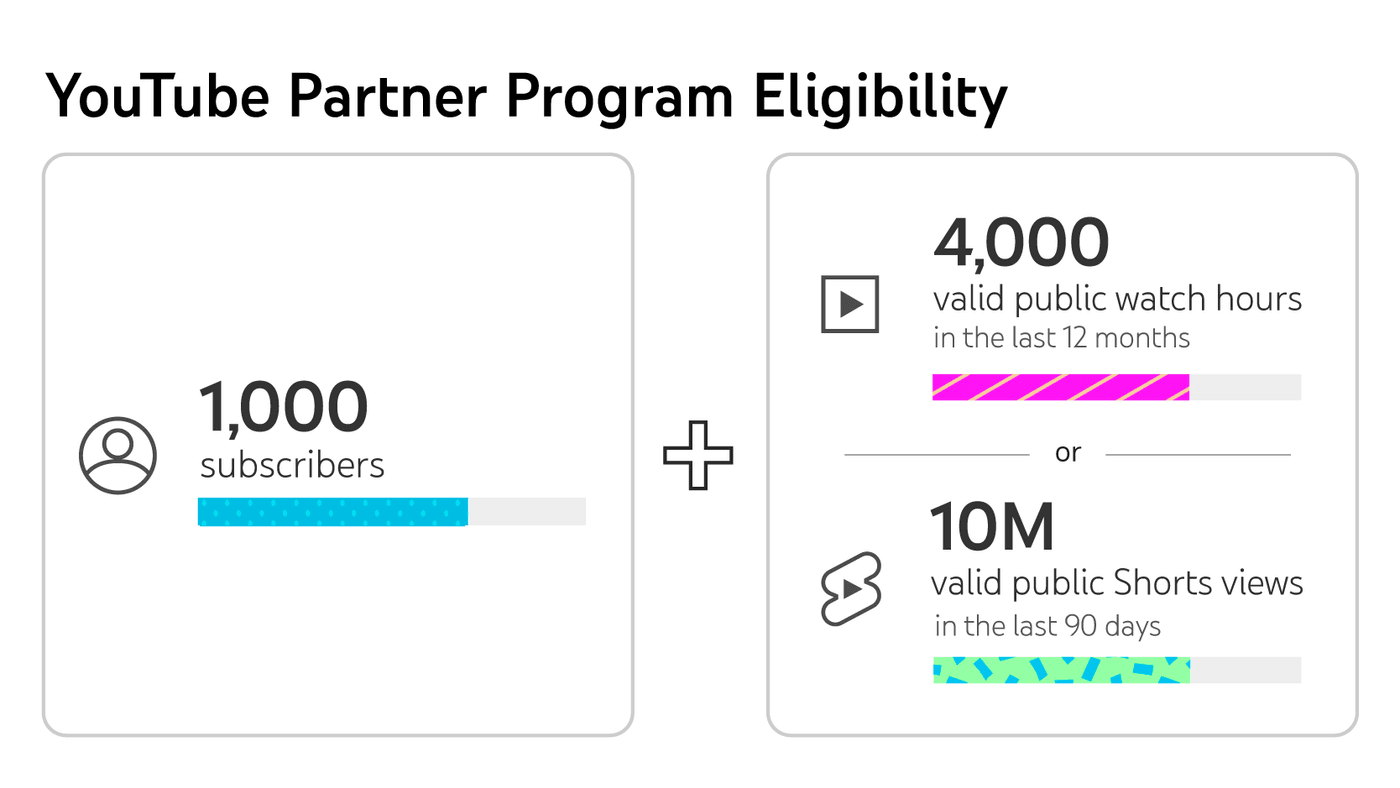Click the 10M Shorts views number
This screenshot has width=1400, height=788.
[992, 527]
